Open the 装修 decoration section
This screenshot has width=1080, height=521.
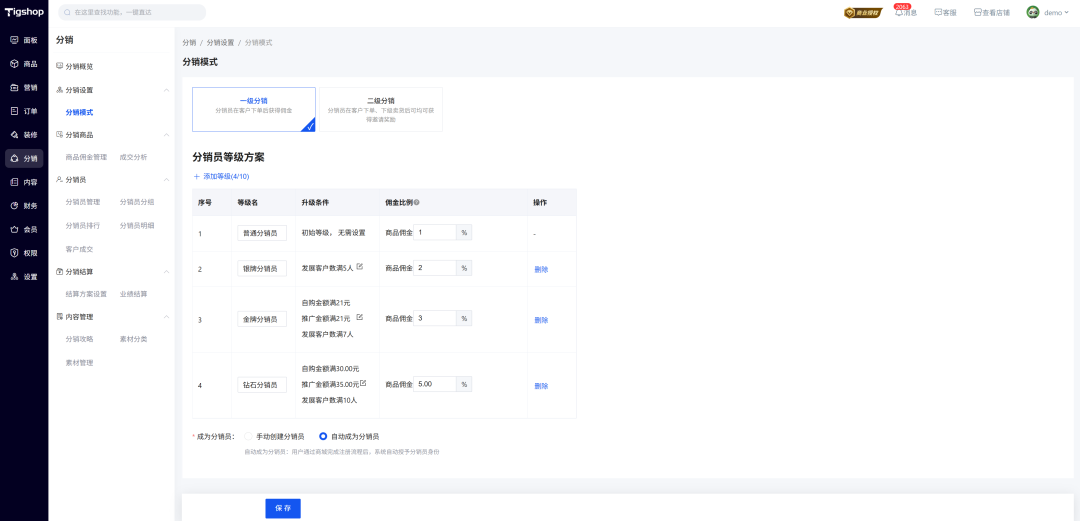24,134
